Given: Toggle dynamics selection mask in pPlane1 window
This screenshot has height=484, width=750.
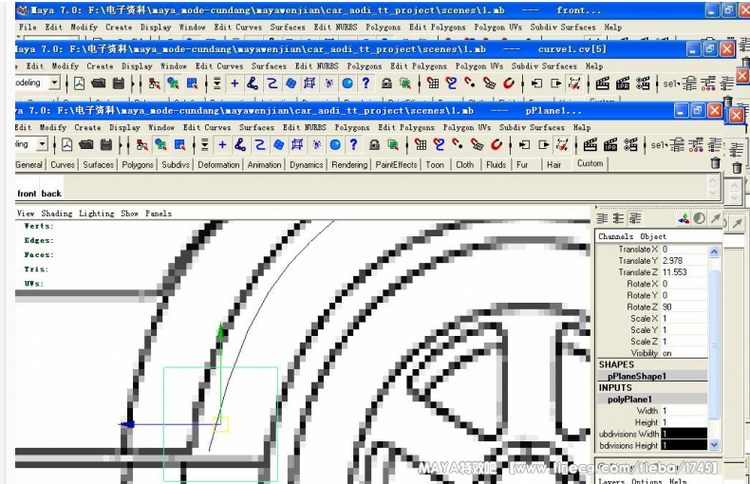Looking at the screenshot, I should click(316, 144).
